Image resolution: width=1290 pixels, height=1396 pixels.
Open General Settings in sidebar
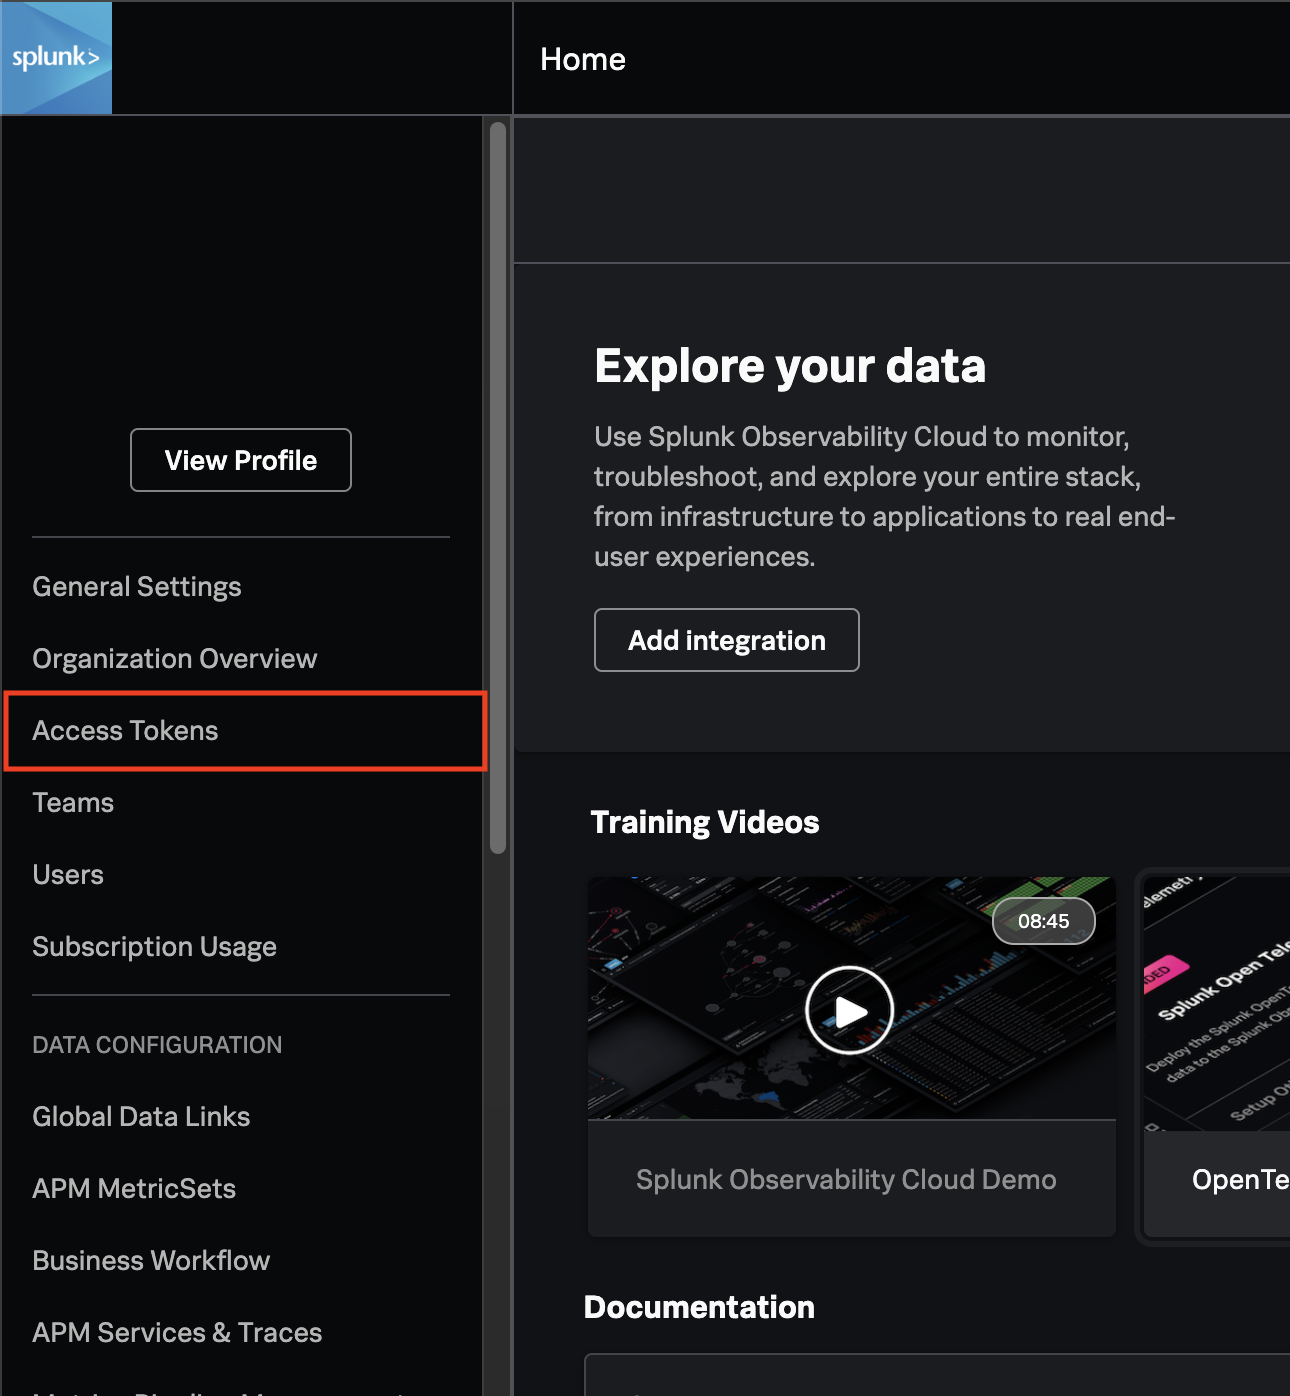click(x=137, y=586)
